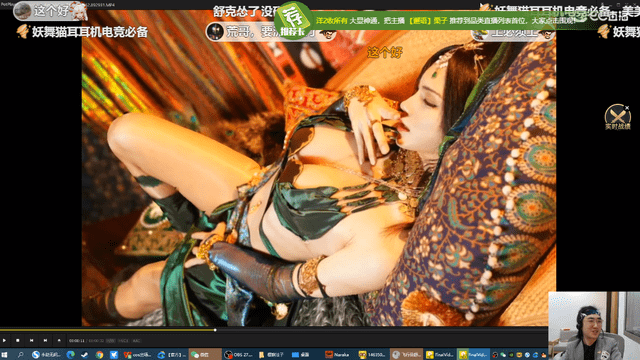This screenshot has height=360, width=640.
Task: Open the first FinalVid taskbar window
Action: coord(440,355)
